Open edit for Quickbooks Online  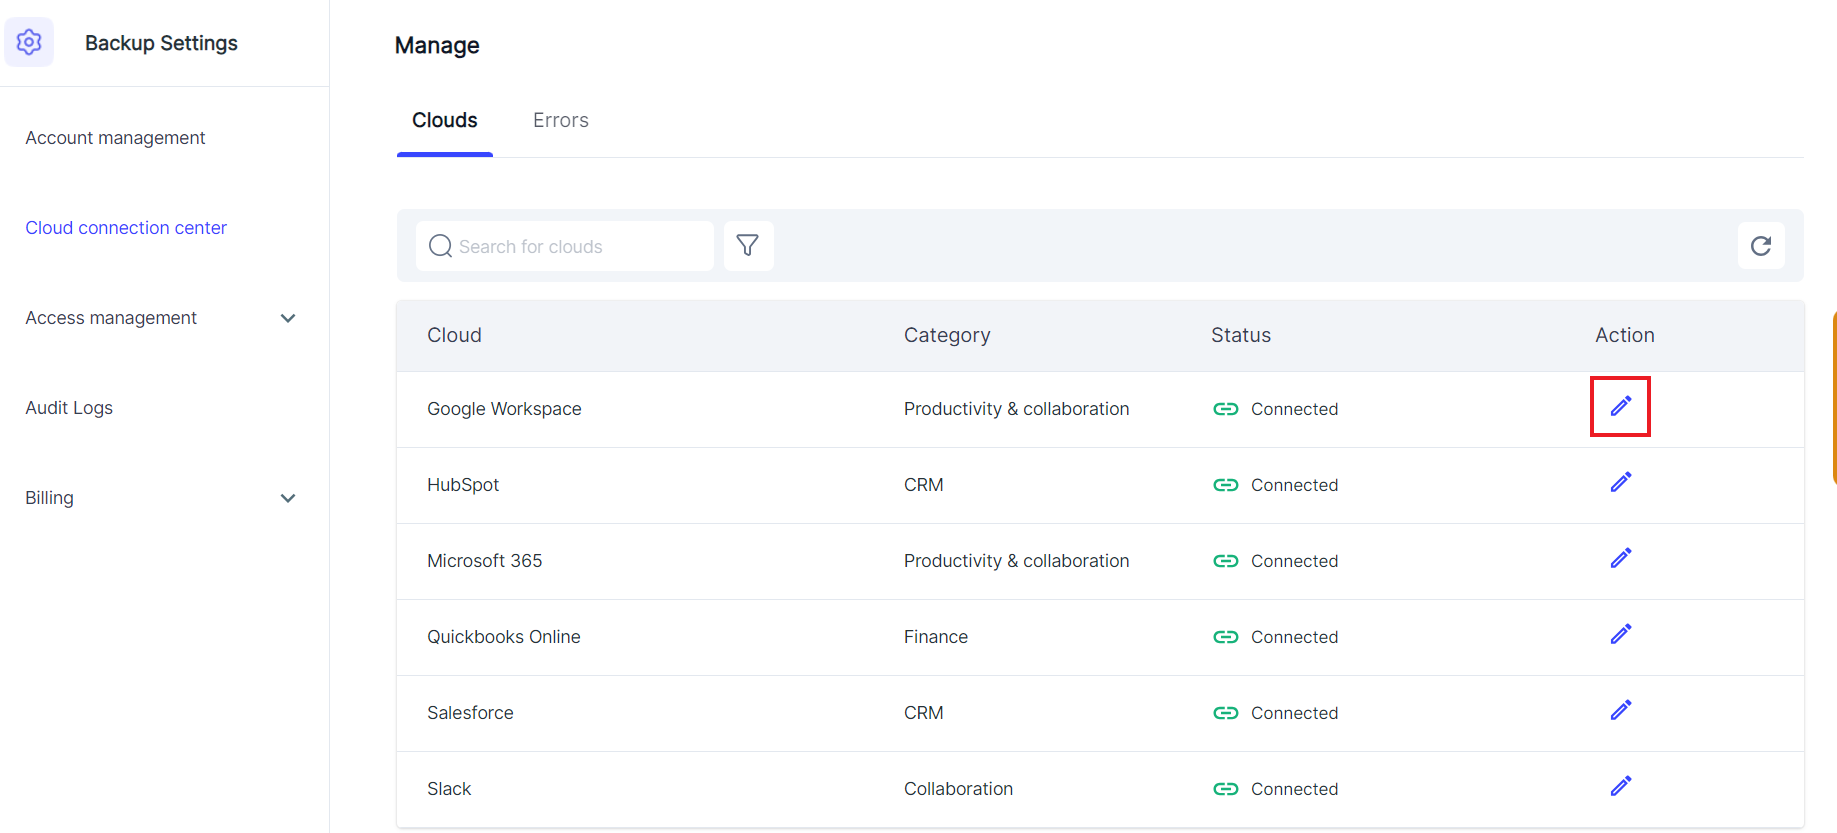click(x=1620, y=634)
